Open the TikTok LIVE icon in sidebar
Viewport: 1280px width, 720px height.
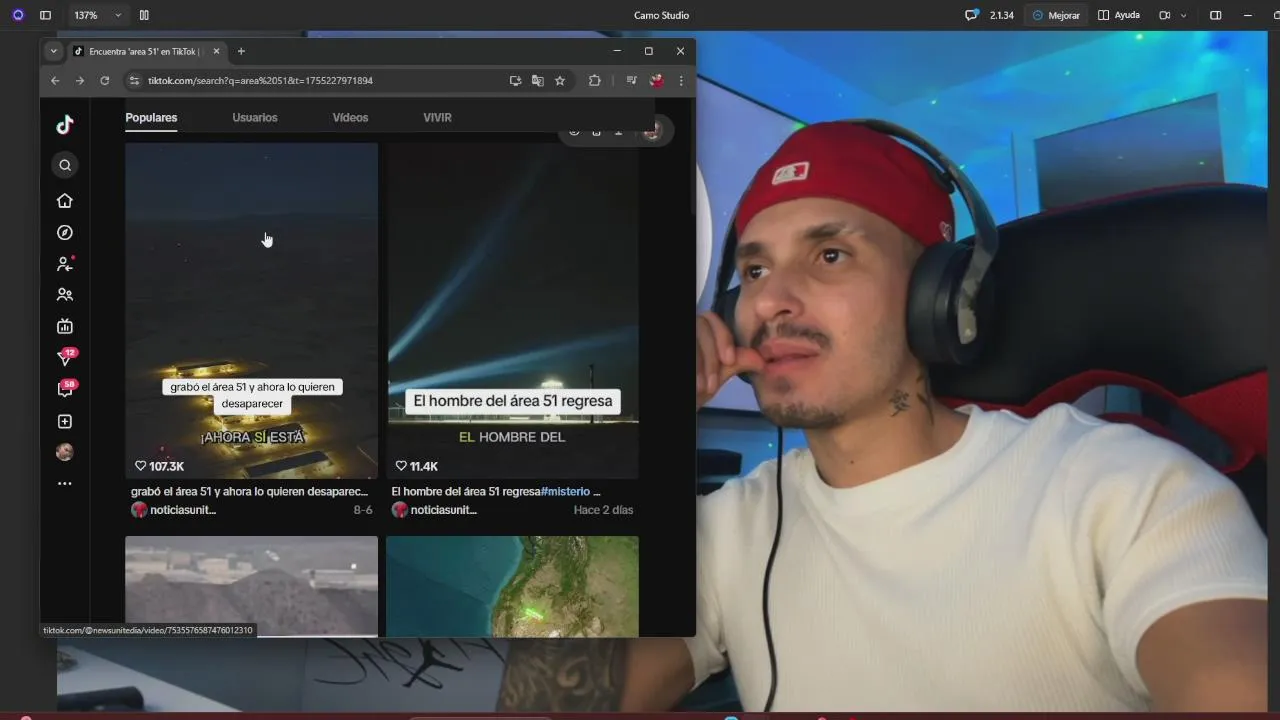tap(65, 326)
